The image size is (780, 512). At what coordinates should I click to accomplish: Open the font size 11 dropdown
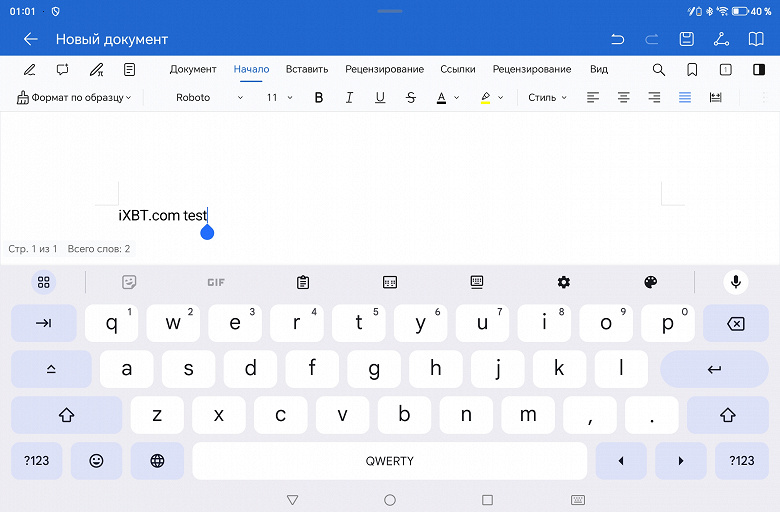pos(280,98)
